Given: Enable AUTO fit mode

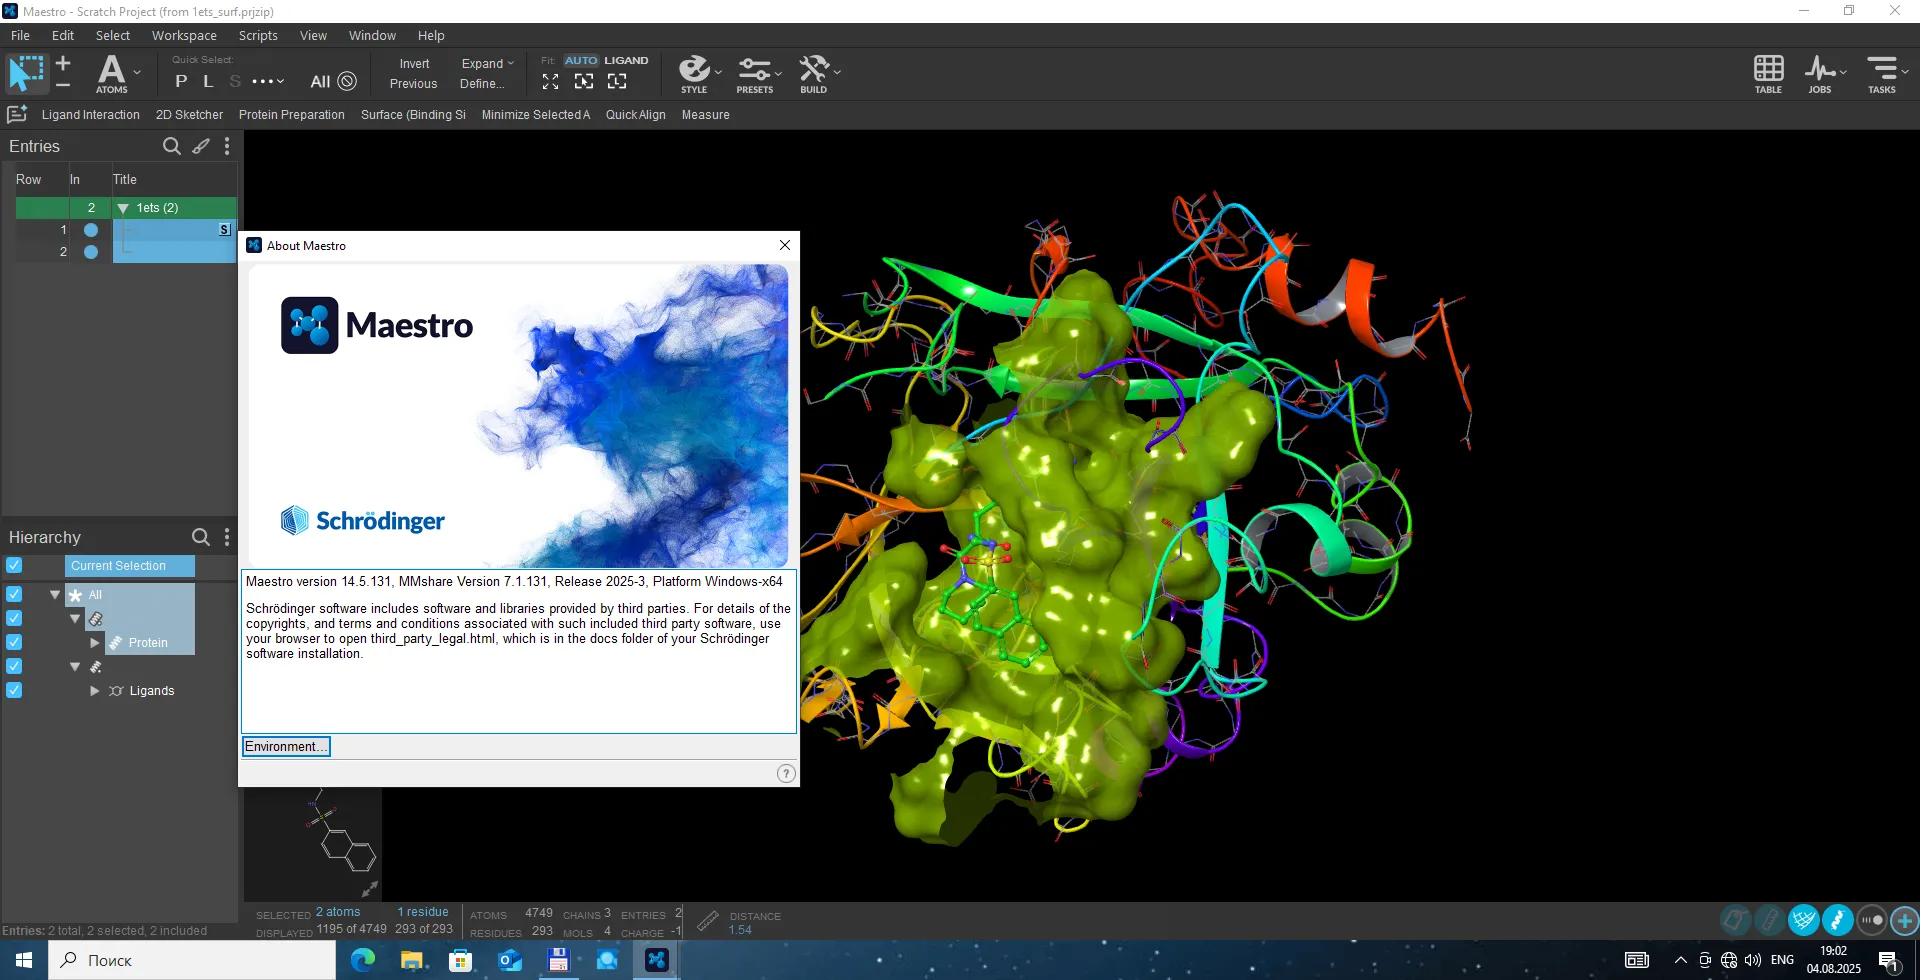Looking at the screenshot, I should (x=580, y=60).
